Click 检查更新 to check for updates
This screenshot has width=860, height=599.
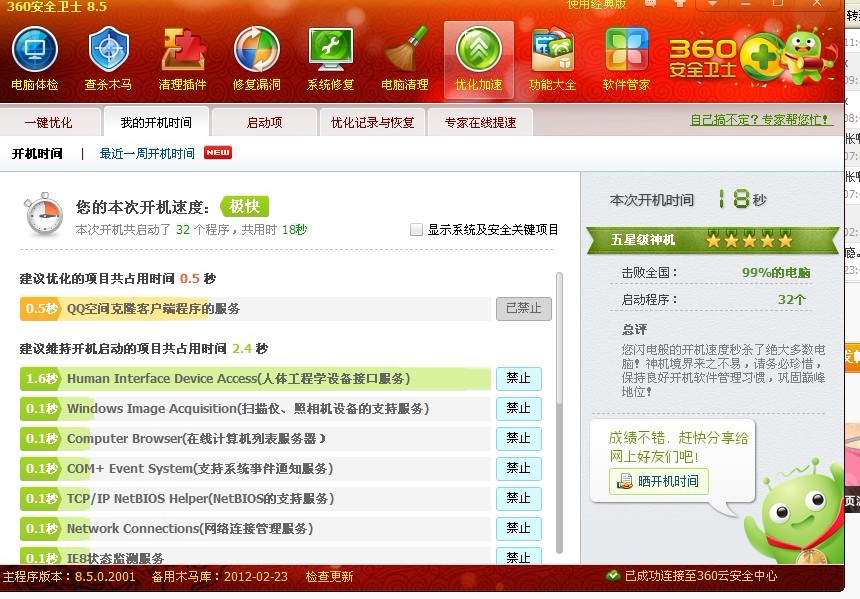[x=329, y=577]
